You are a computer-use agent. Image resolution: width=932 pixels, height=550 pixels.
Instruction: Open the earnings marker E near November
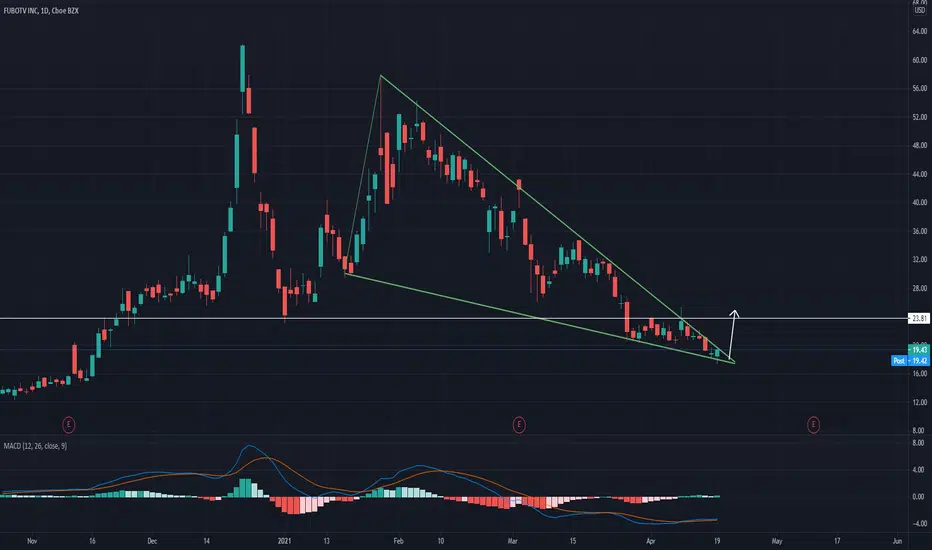(x=69, y=425)
